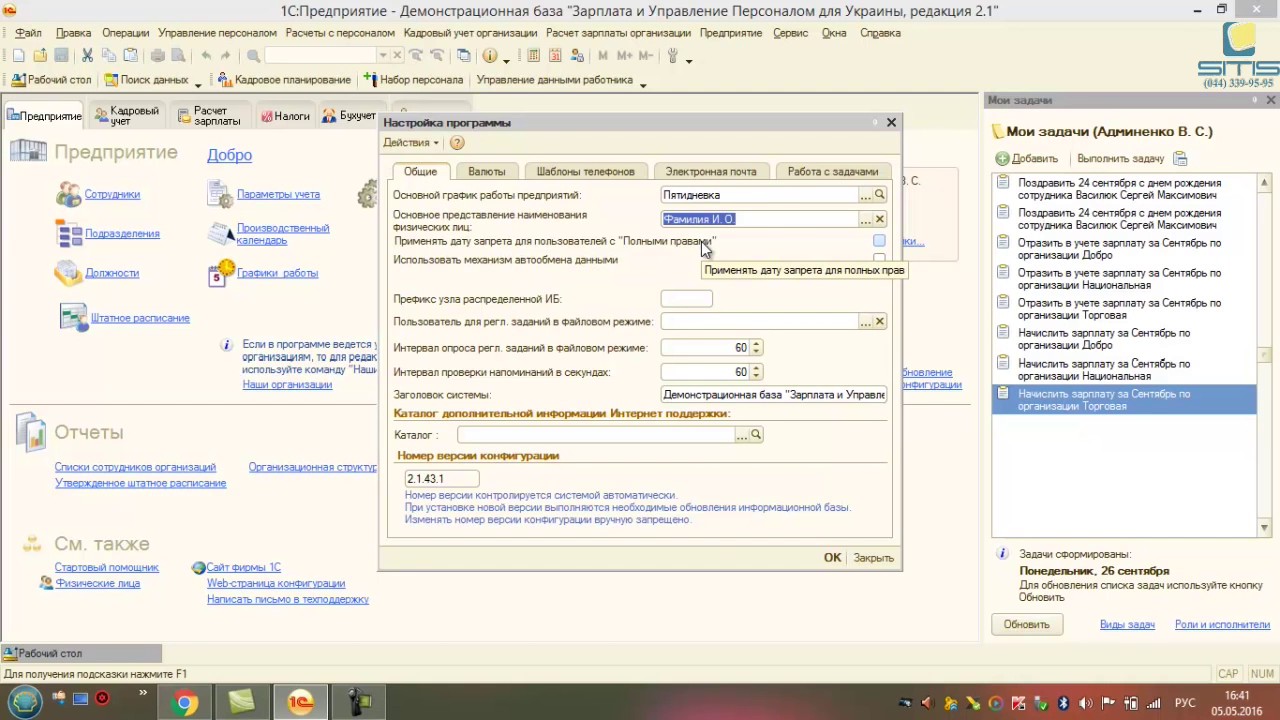Open the Виды задач link
1280x720 pixels.
pos(1127,625)
